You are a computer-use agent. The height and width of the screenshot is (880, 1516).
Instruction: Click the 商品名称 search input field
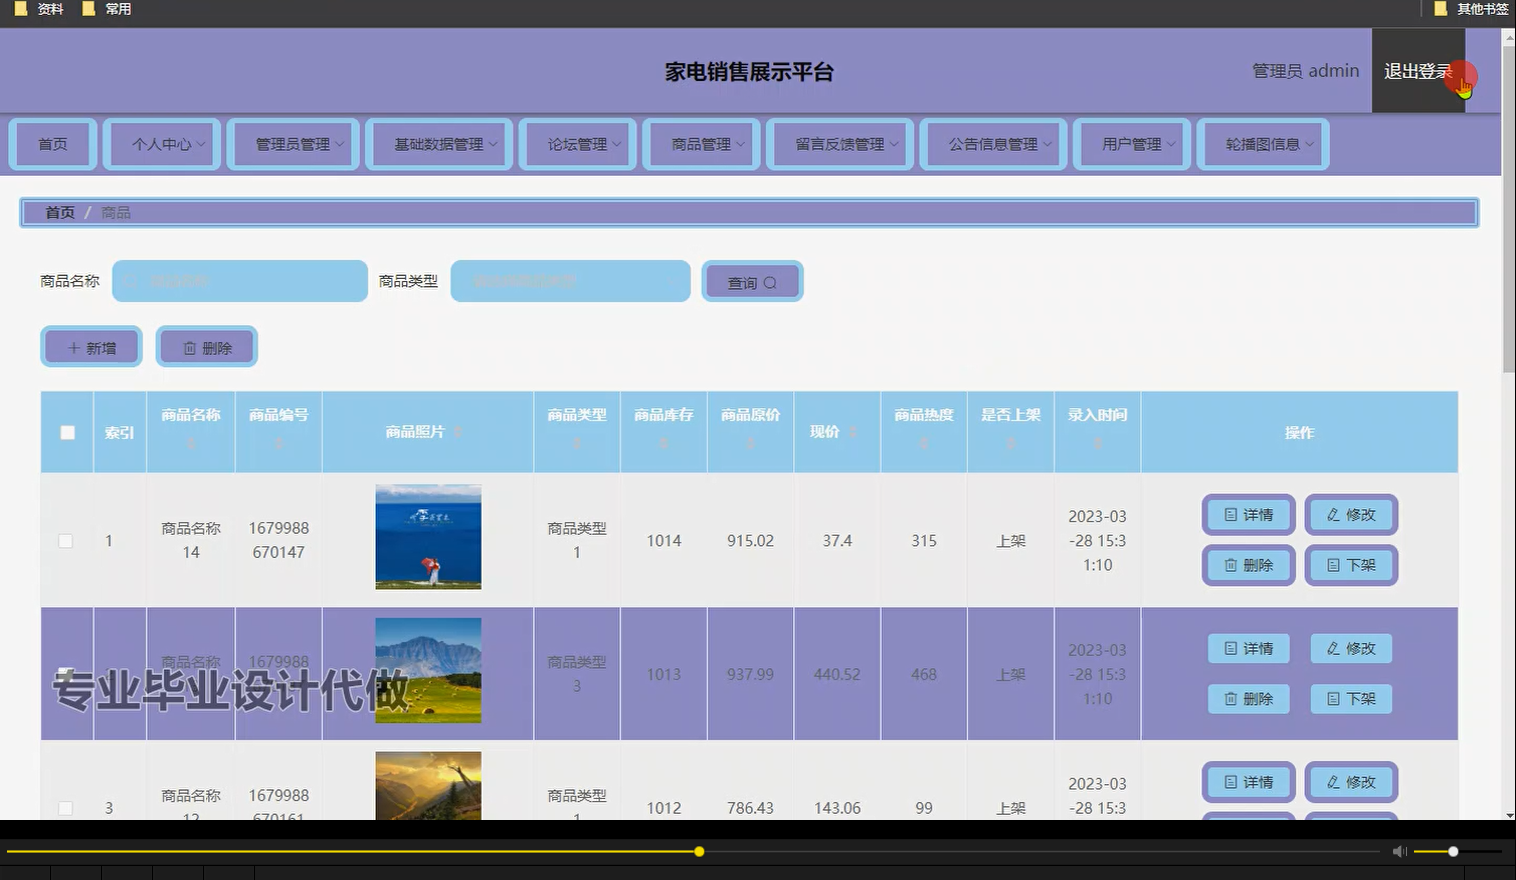click(240, 281)
